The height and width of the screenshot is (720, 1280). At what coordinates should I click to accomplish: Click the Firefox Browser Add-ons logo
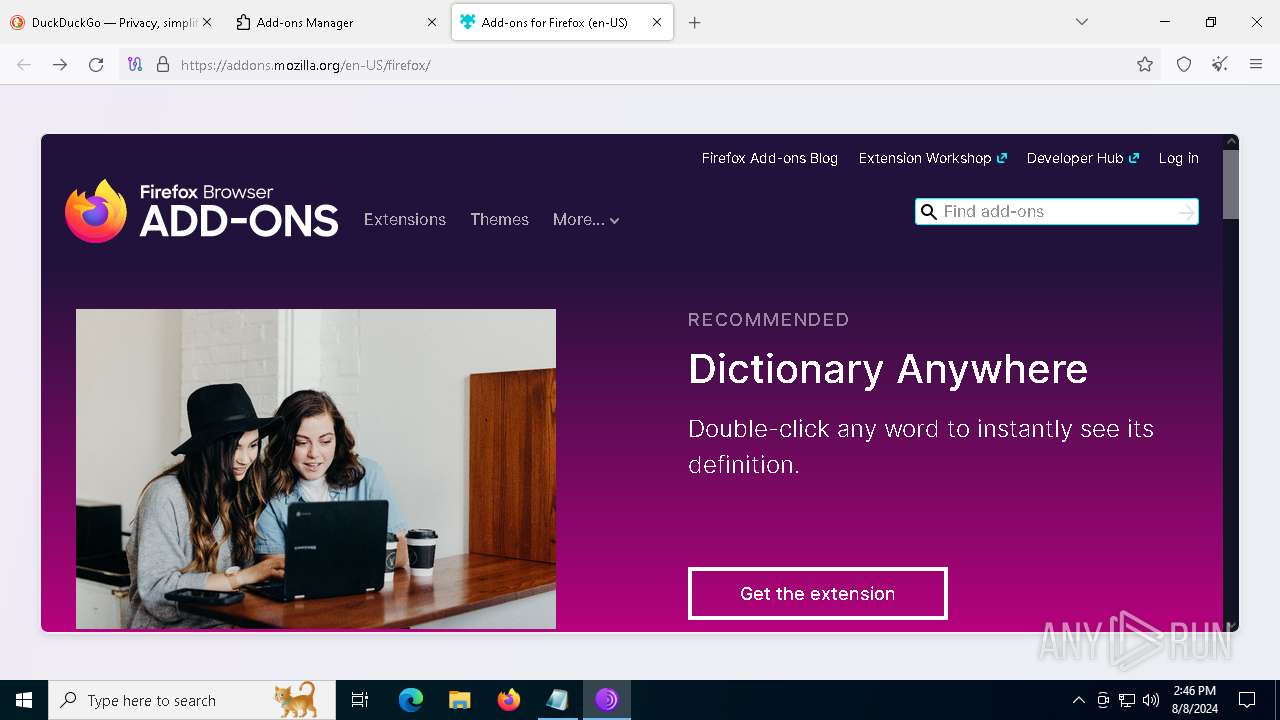pyautogui.click(x=201, y=211)
